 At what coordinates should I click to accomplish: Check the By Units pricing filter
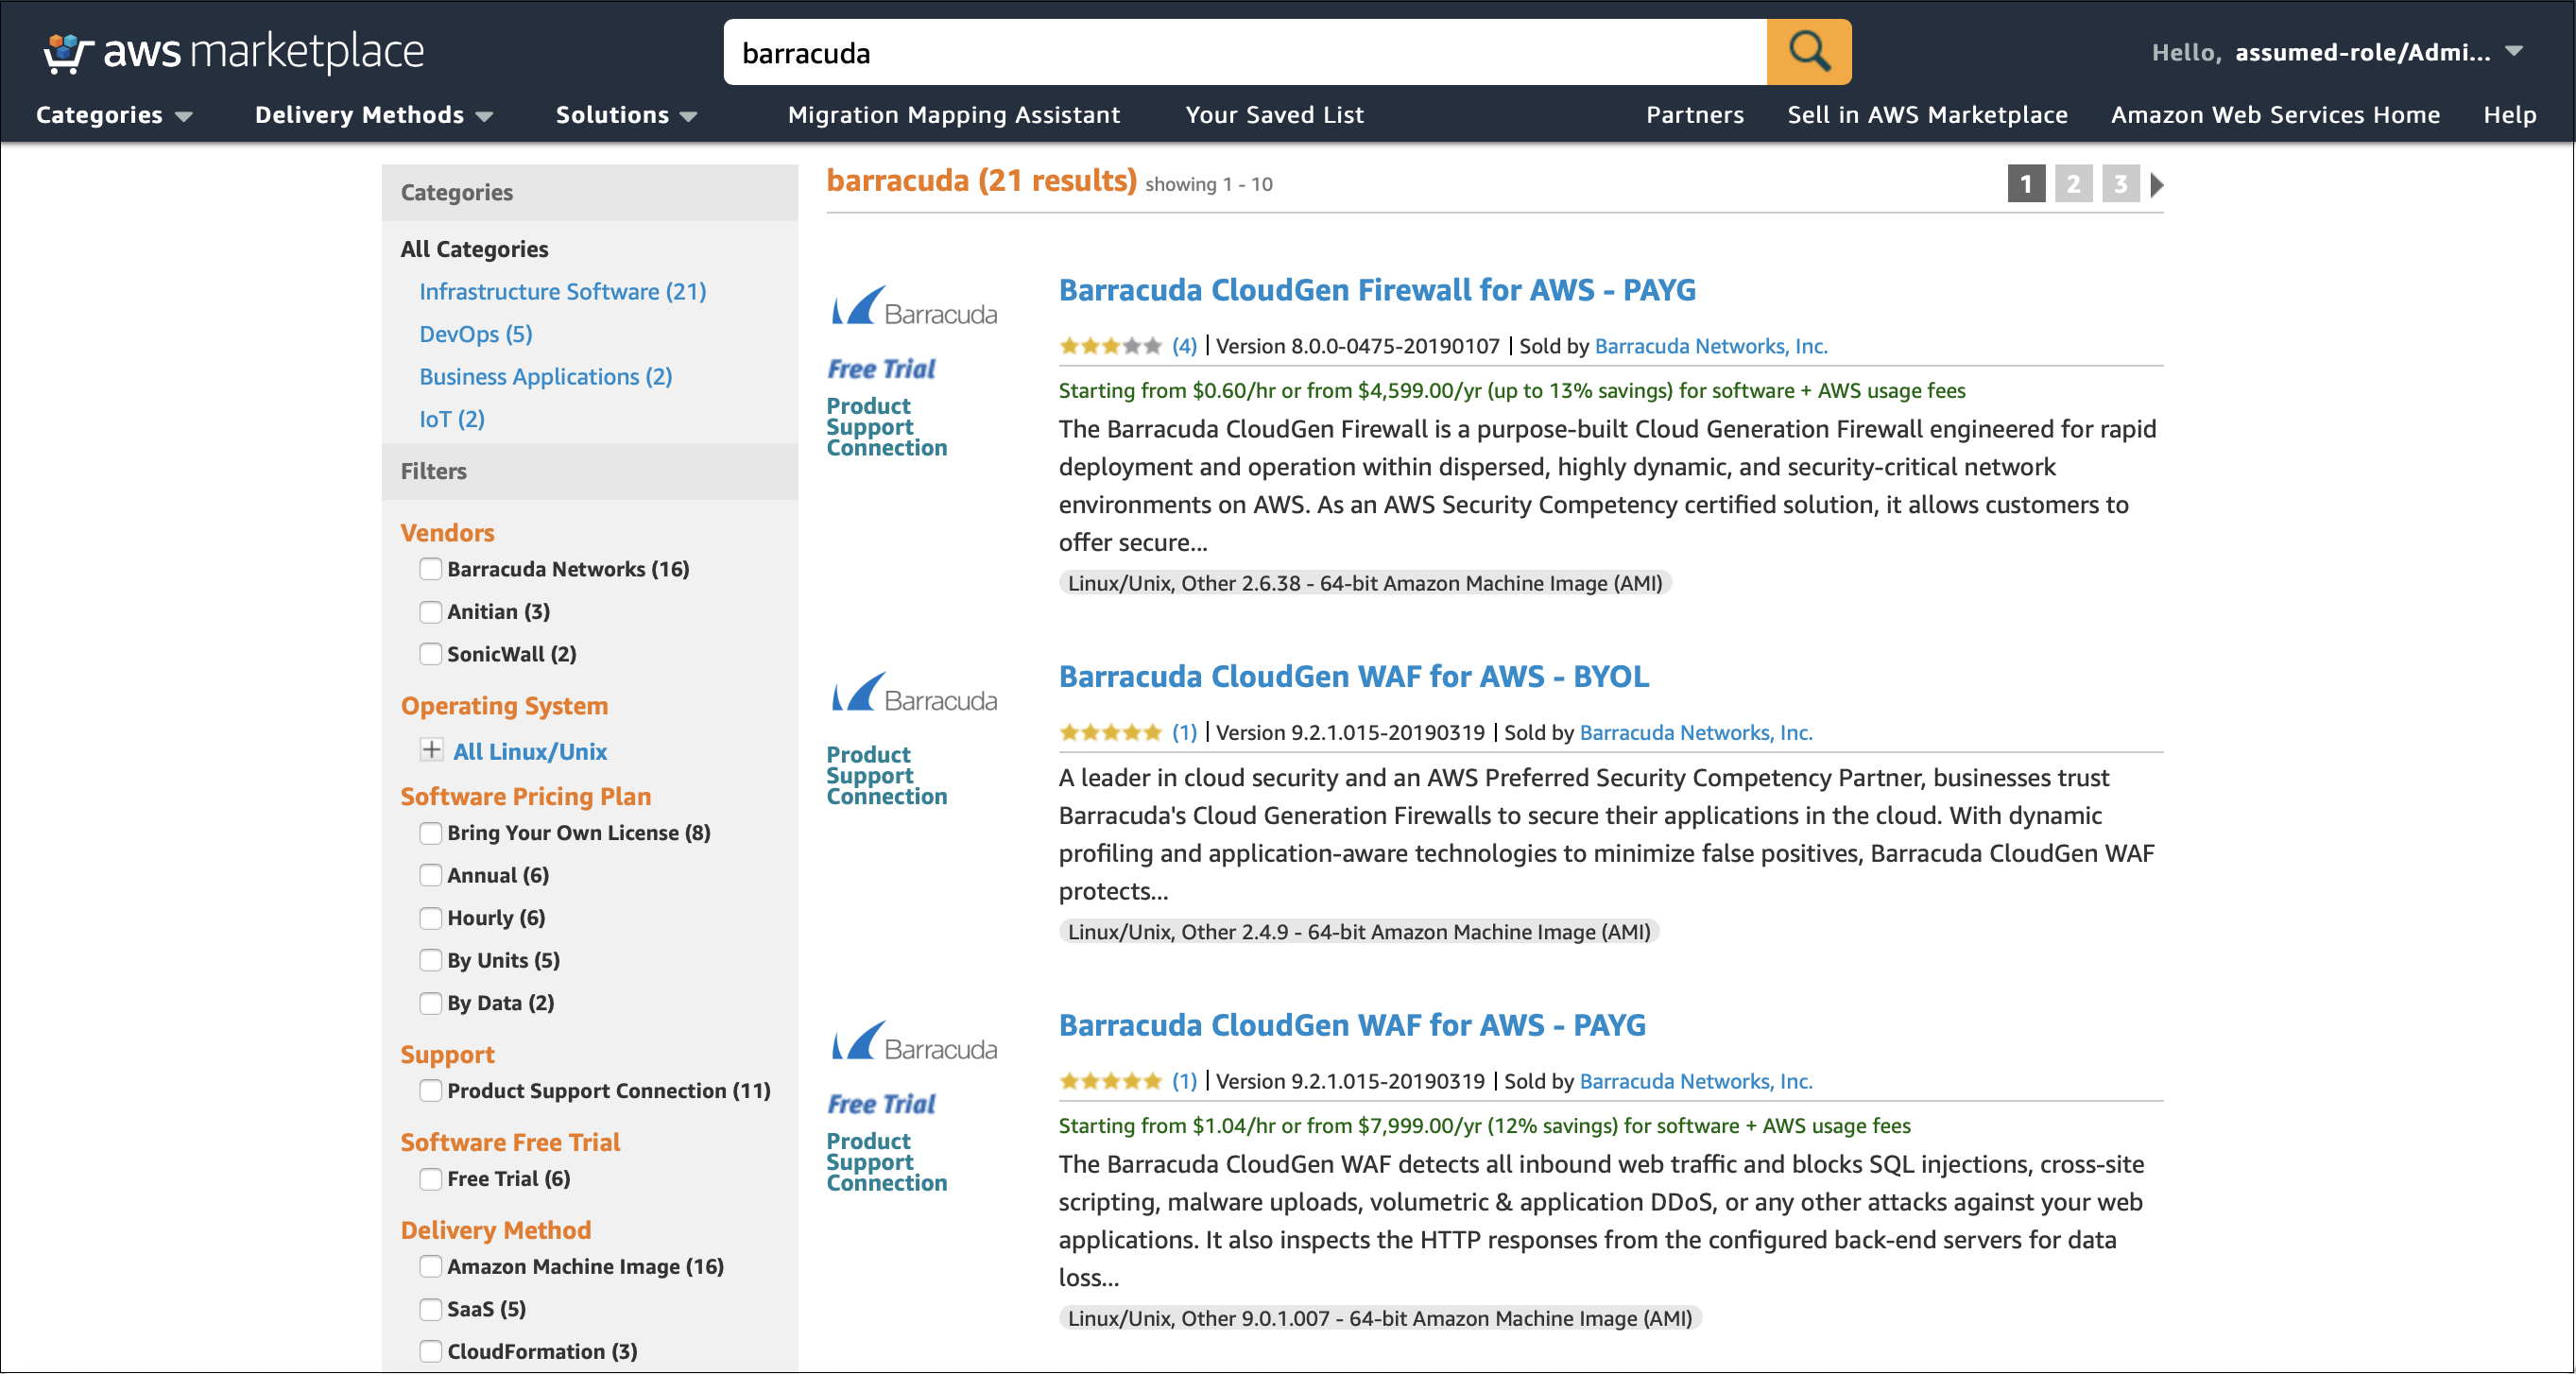pyautogui.click(x=430, y=960)
